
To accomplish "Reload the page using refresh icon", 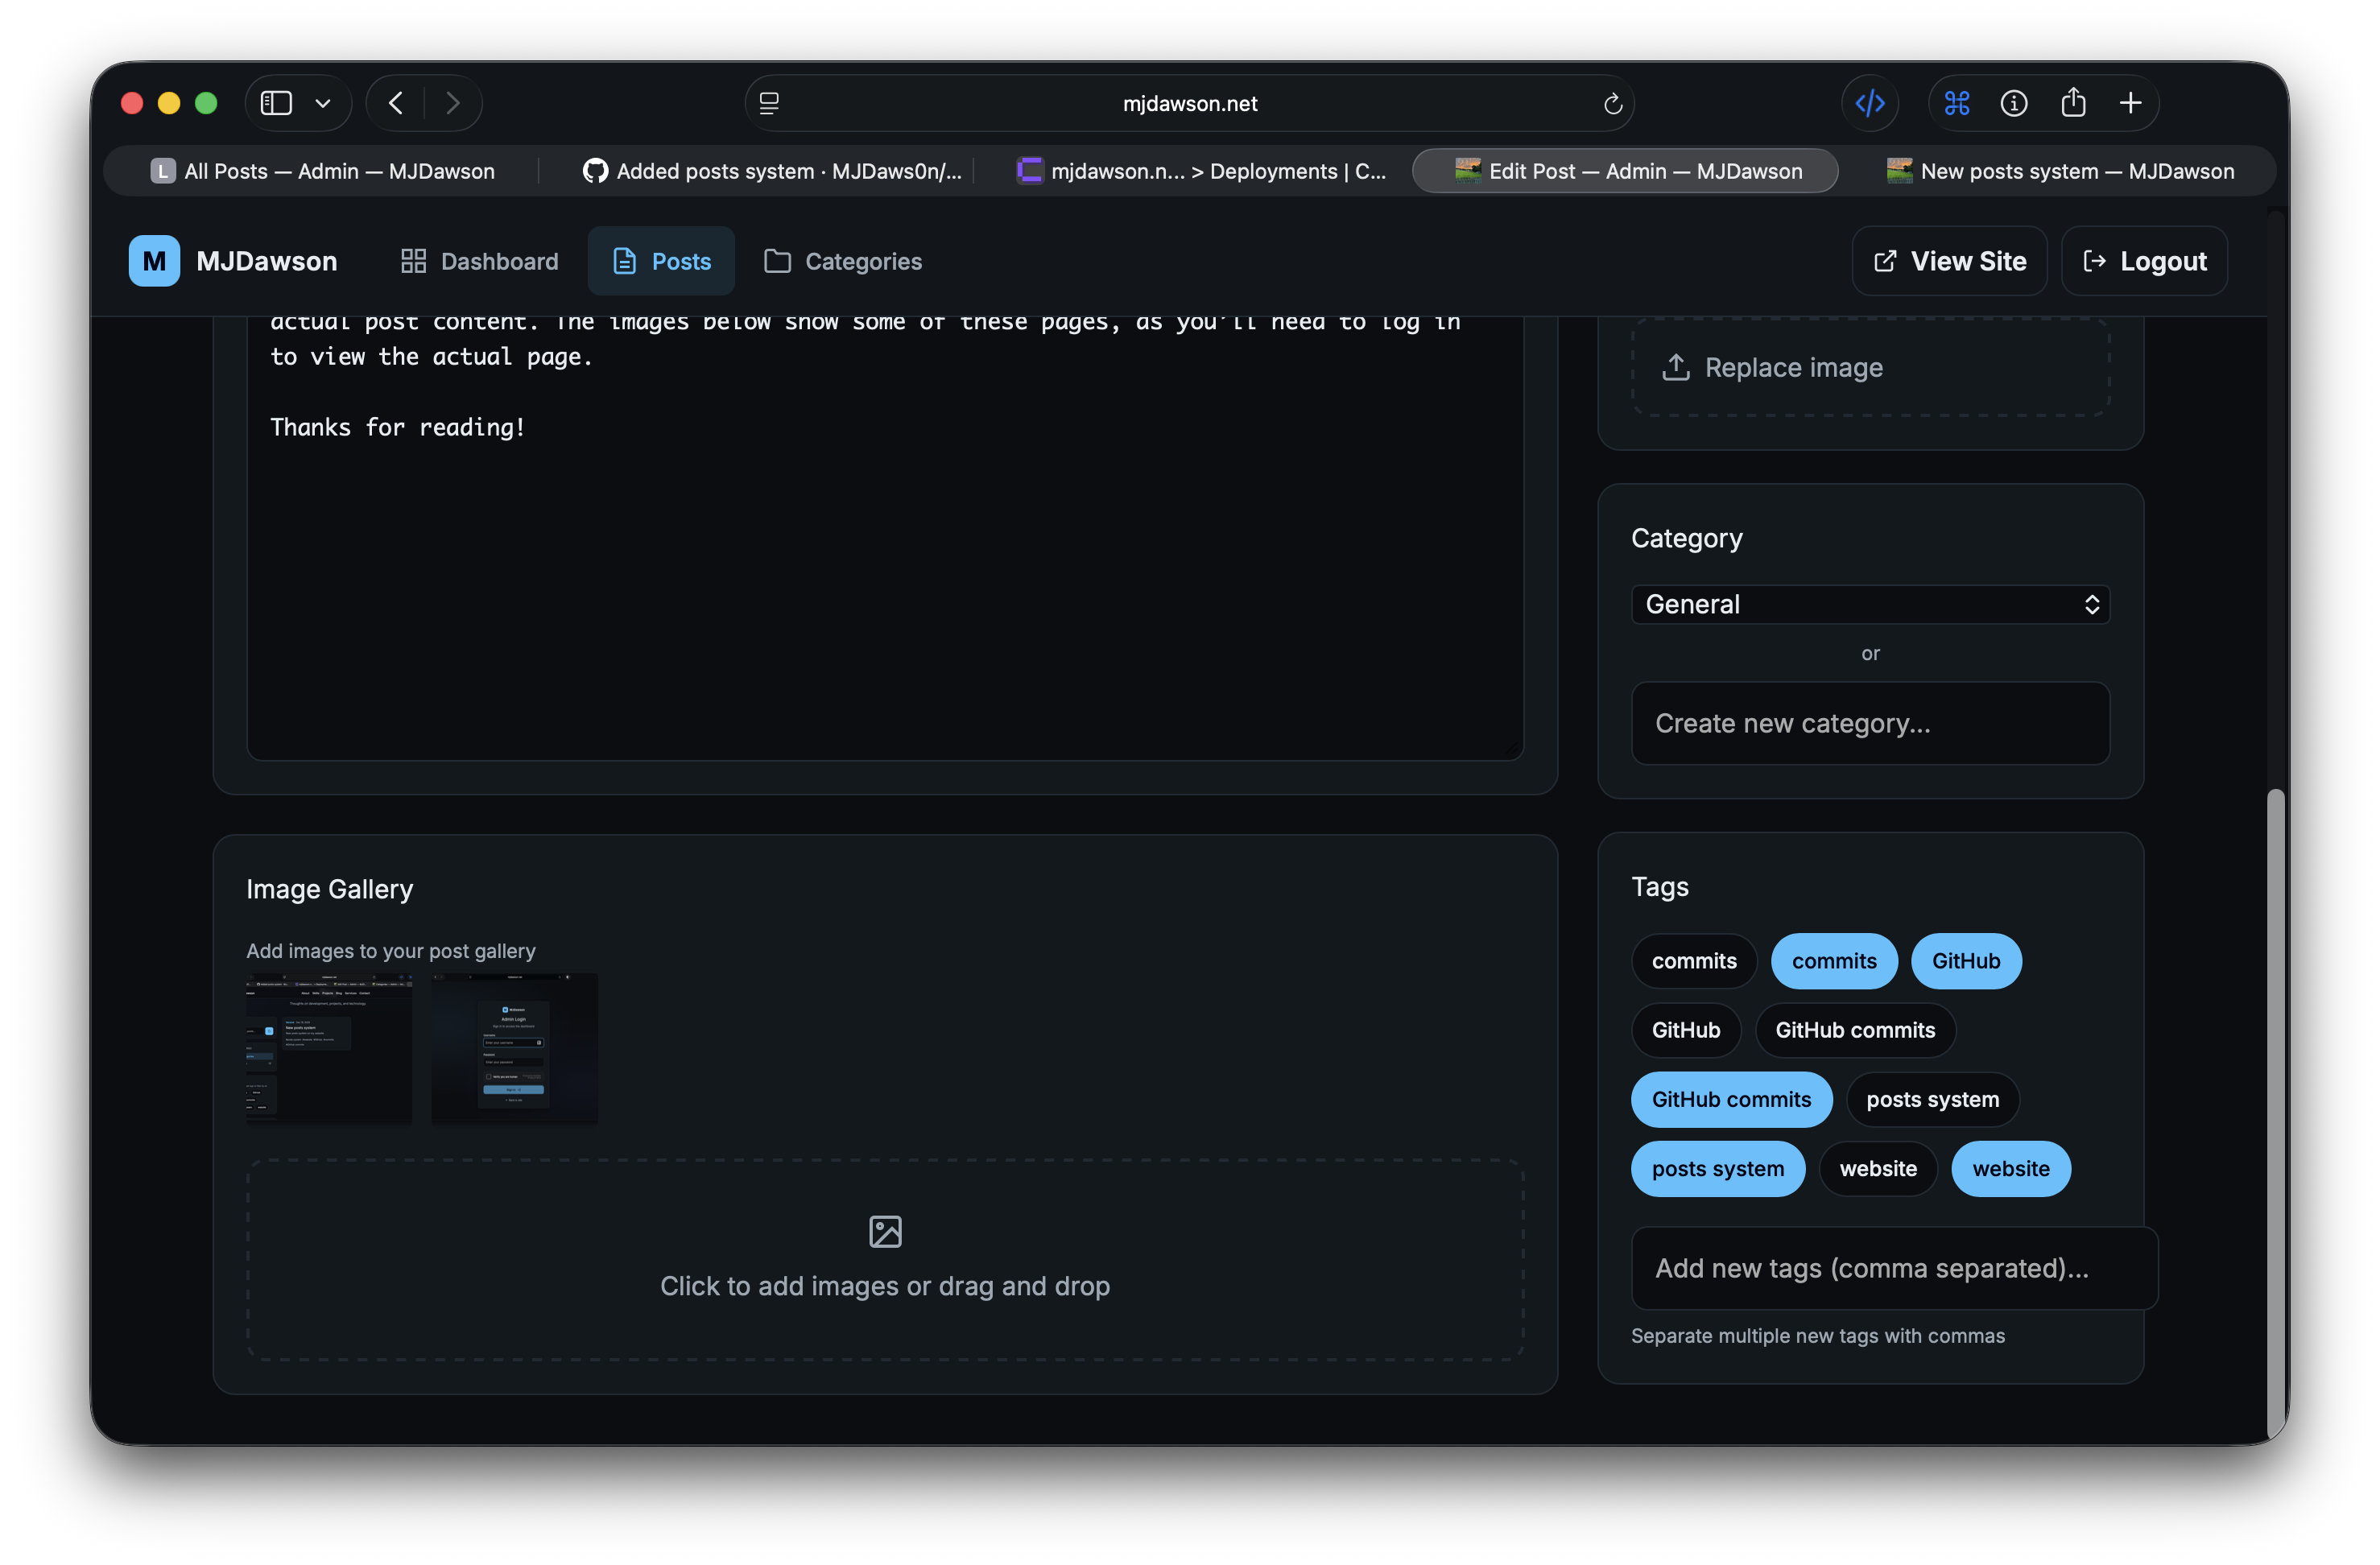I will [x=1612, y=104].
